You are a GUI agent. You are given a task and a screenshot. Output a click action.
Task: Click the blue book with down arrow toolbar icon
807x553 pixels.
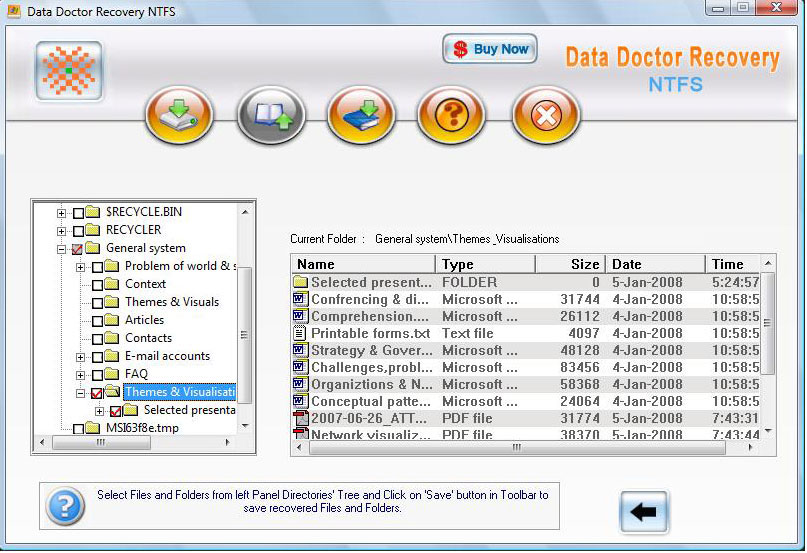click(361, 114)
